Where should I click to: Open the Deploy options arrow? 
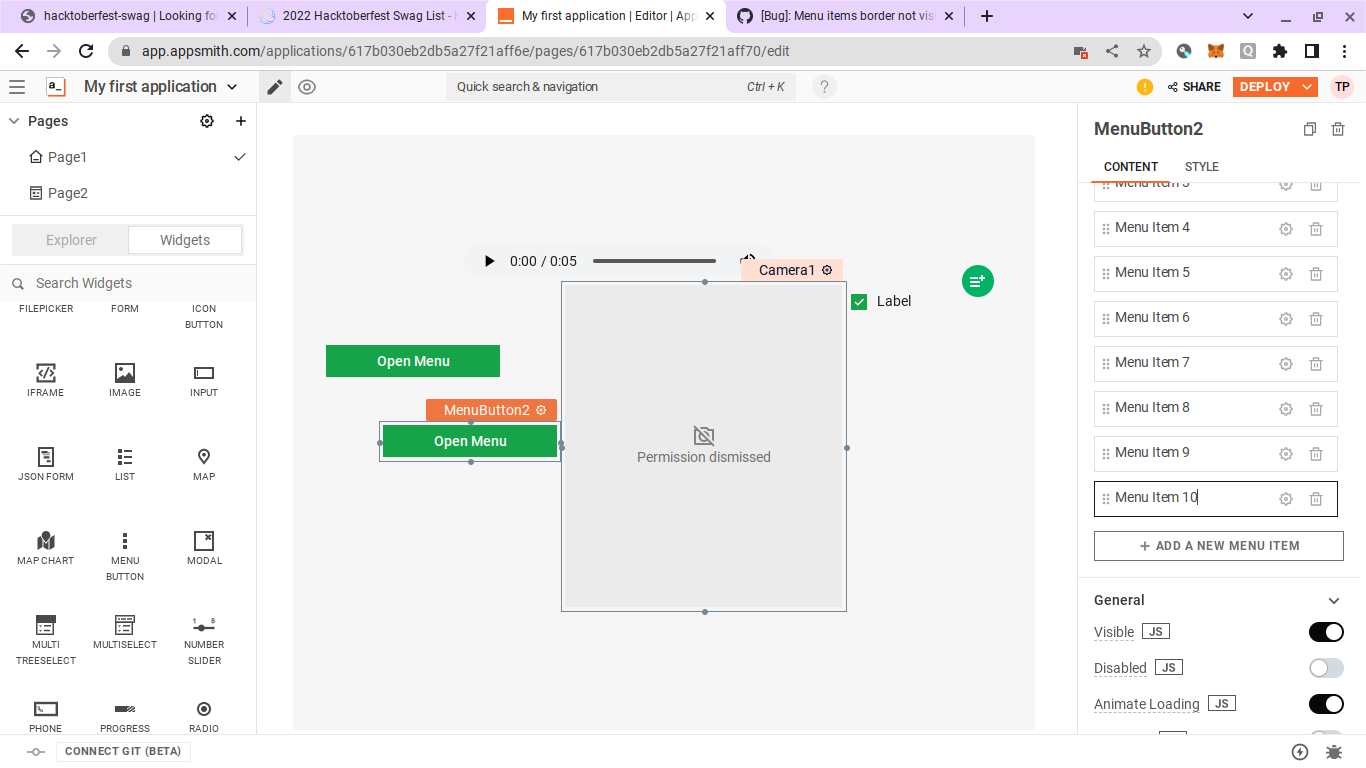click(1308, 87)
